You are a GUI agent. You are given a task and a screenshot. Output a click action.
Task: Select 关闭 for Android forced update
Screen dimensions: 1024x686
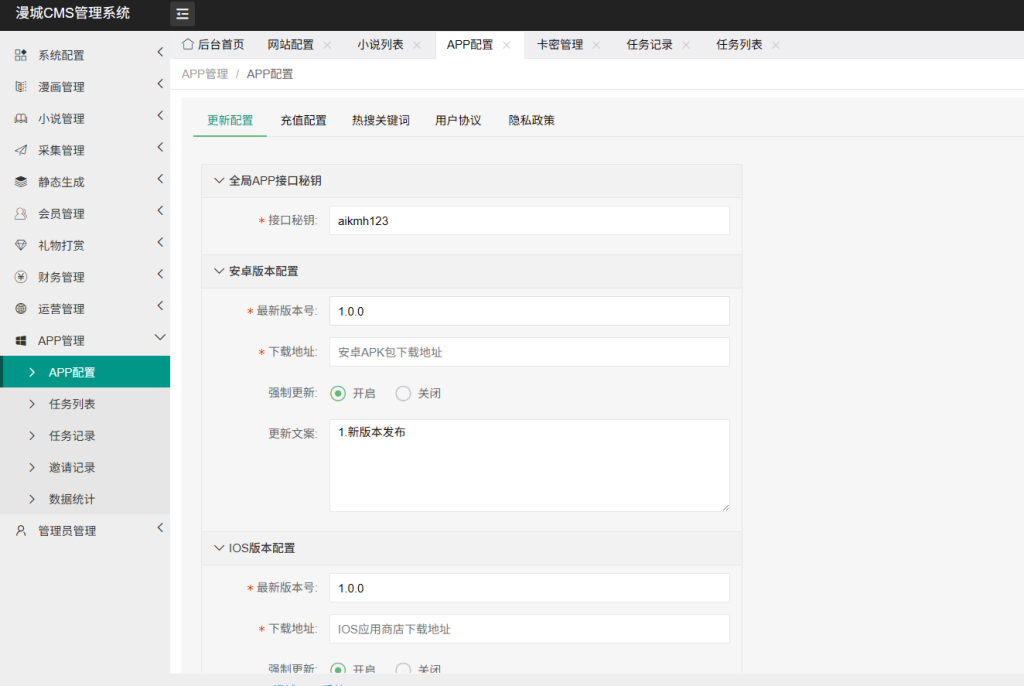point(403,393)
